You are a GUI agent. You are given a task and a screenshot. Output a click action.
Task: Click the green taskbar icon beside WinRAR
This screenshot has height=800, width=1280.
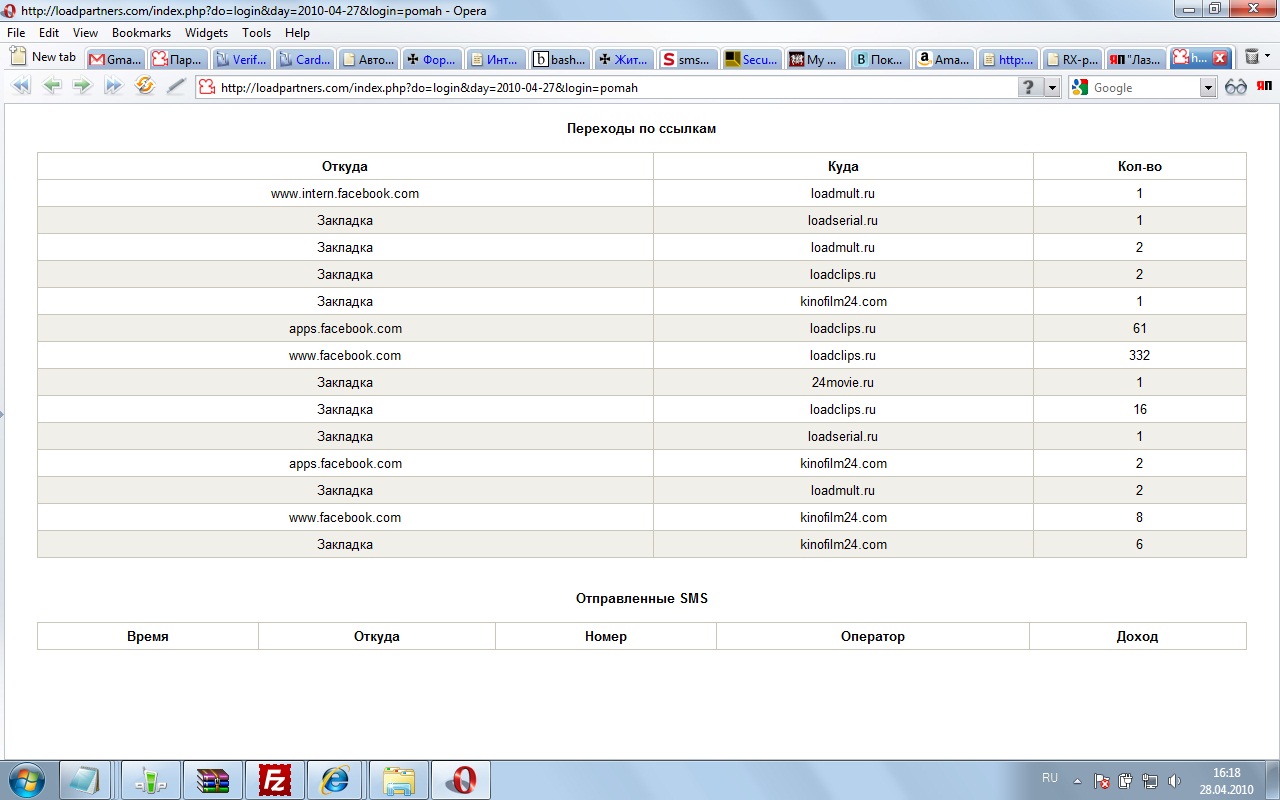coord(150,780)
